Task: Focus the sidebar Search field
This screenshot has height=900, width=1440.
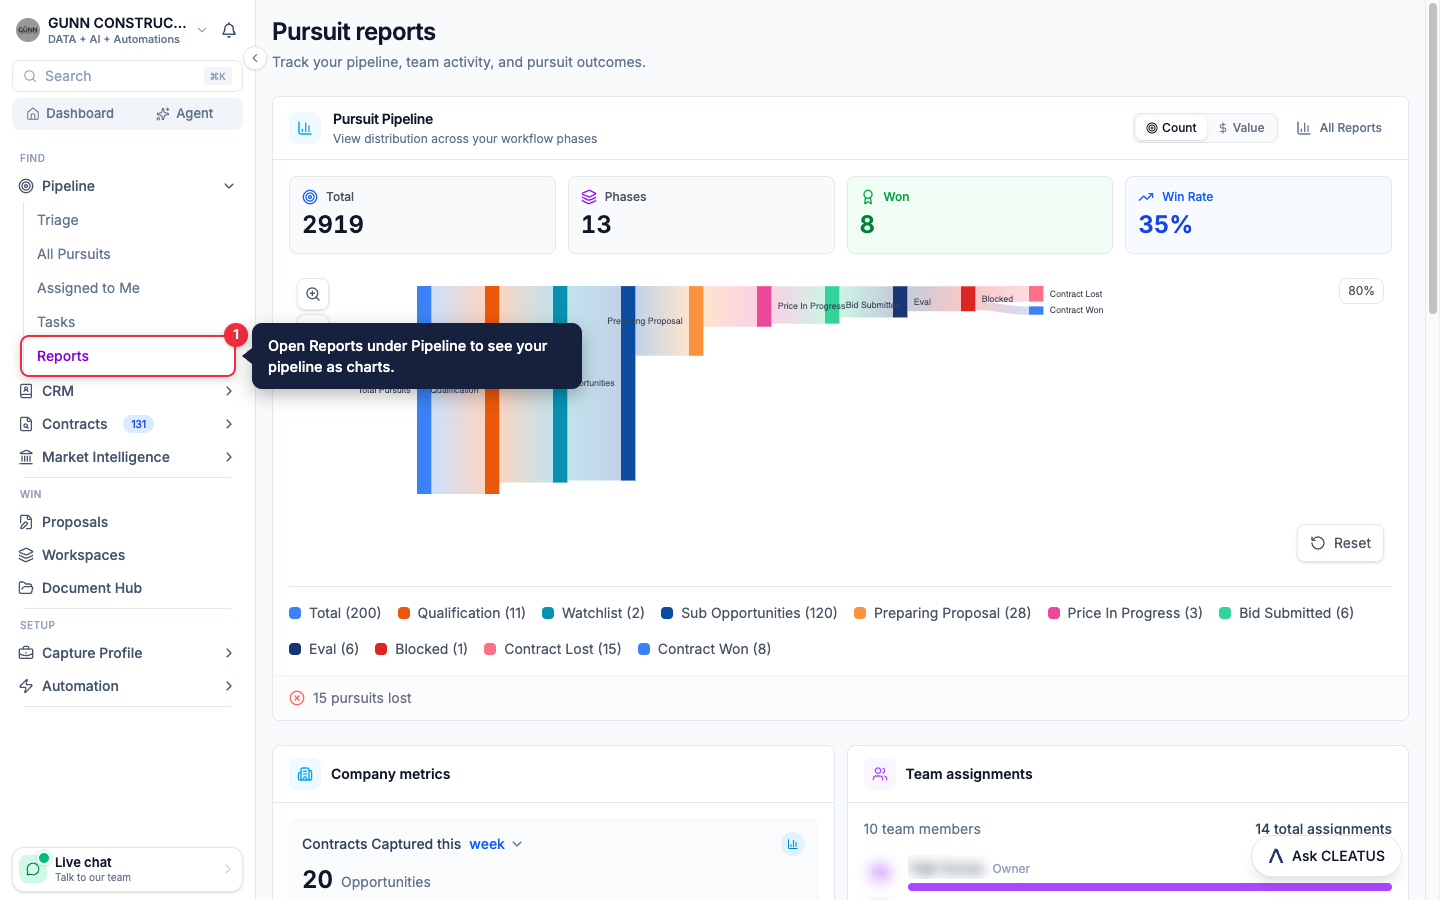Action: click(127, 76)
